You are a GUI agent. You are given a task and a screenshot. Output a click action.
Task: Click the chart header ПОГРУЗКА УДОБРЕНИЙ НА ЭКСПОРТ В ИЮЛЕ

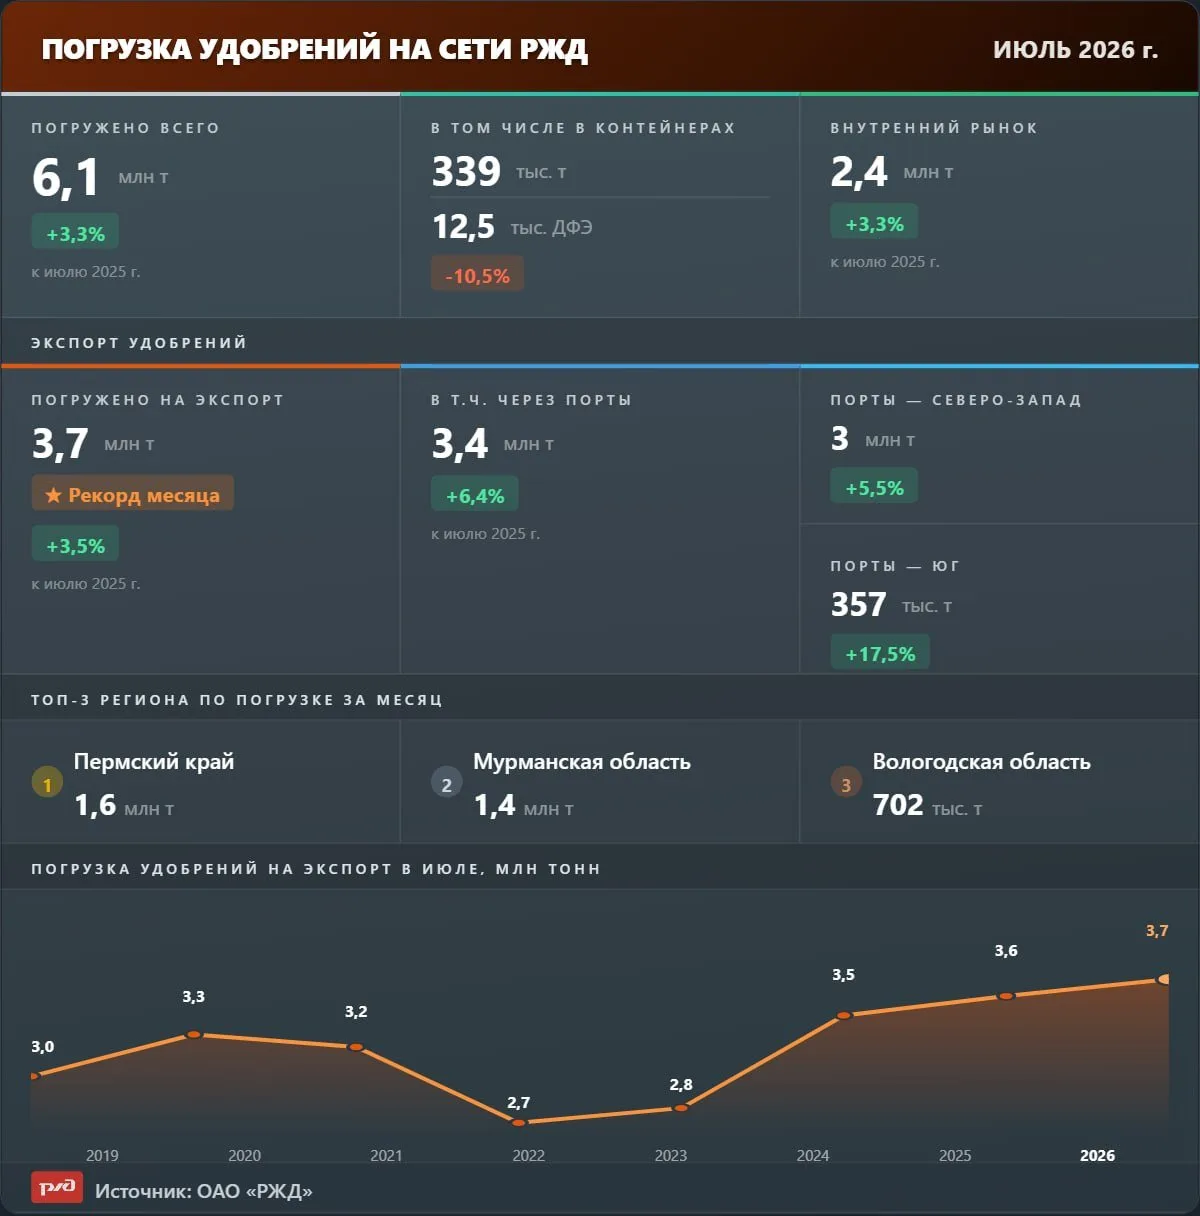click(x=316, y=869)
